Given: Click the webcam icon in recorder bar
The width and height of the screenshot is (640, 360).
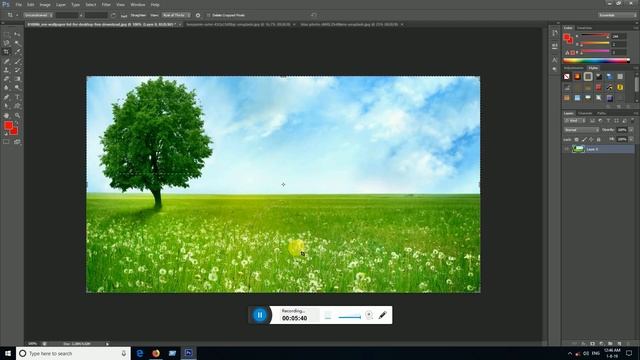Looking at the screenshot, I should coord(369,315).
